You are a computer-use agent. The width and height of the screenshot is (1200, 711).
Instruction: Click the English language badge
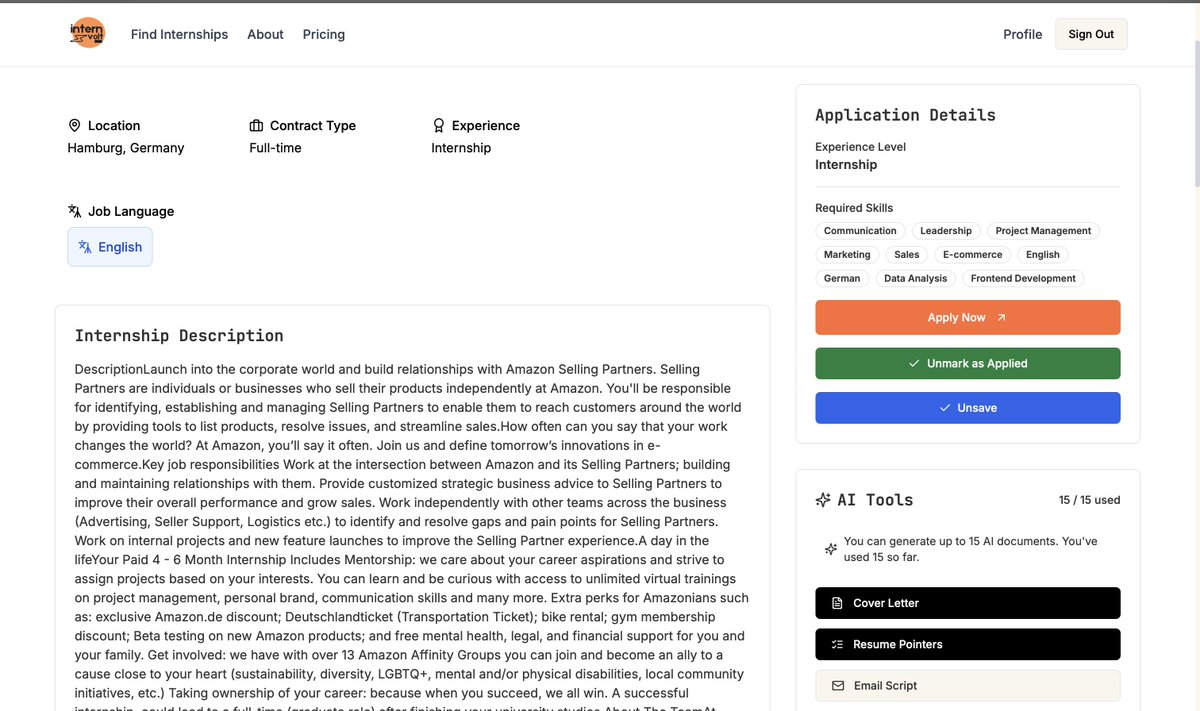click(x=110, y=247)
